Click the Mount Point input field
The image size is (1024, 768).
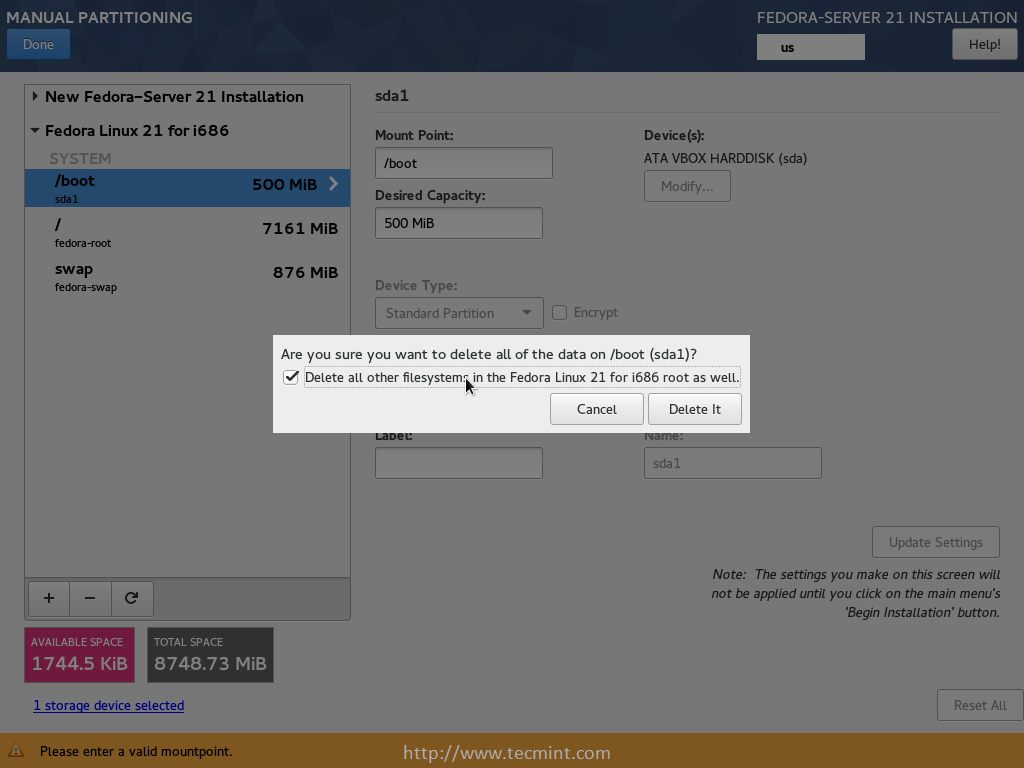pyautogui.click(x=464, y=163)
